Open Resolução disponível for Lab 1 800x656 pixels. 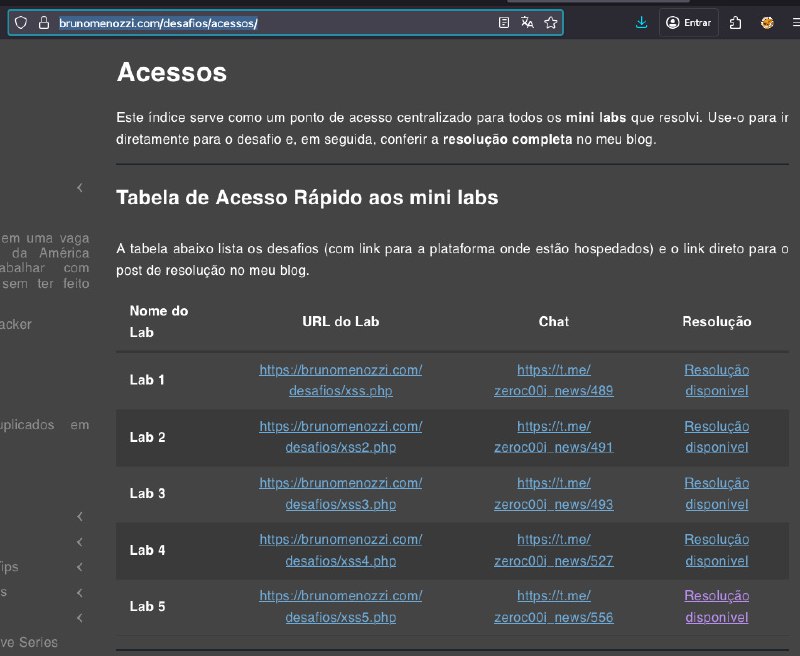click(x=716, y=380)
